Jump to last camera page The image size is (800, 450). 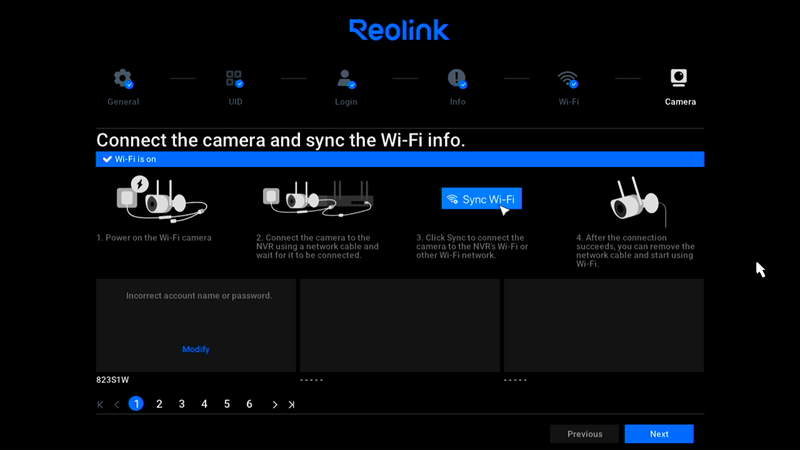pyautogui.click(x=291, y=405)
